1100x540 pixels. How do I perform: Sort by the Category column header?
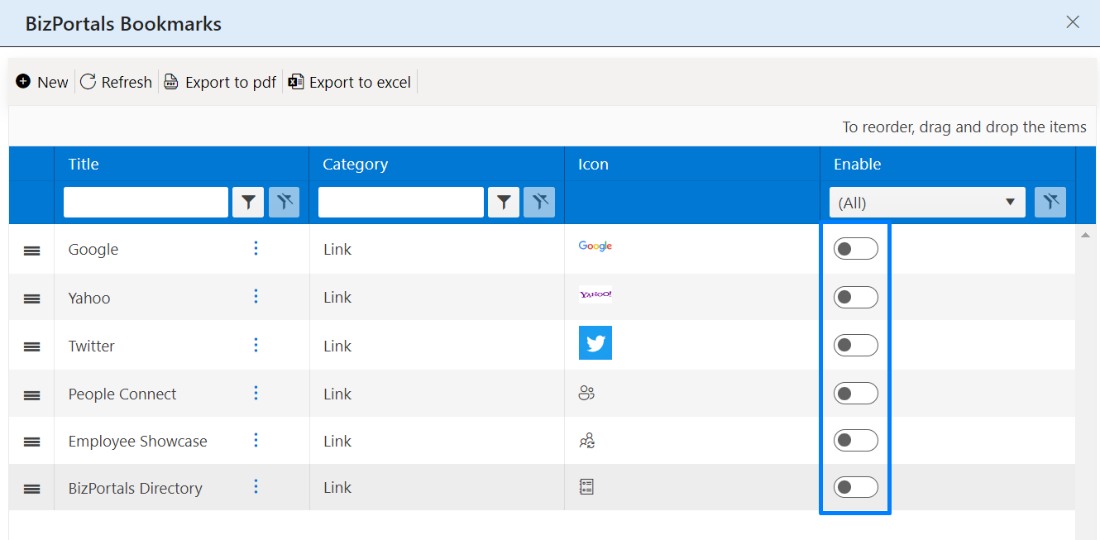click(x=355, y=165)
